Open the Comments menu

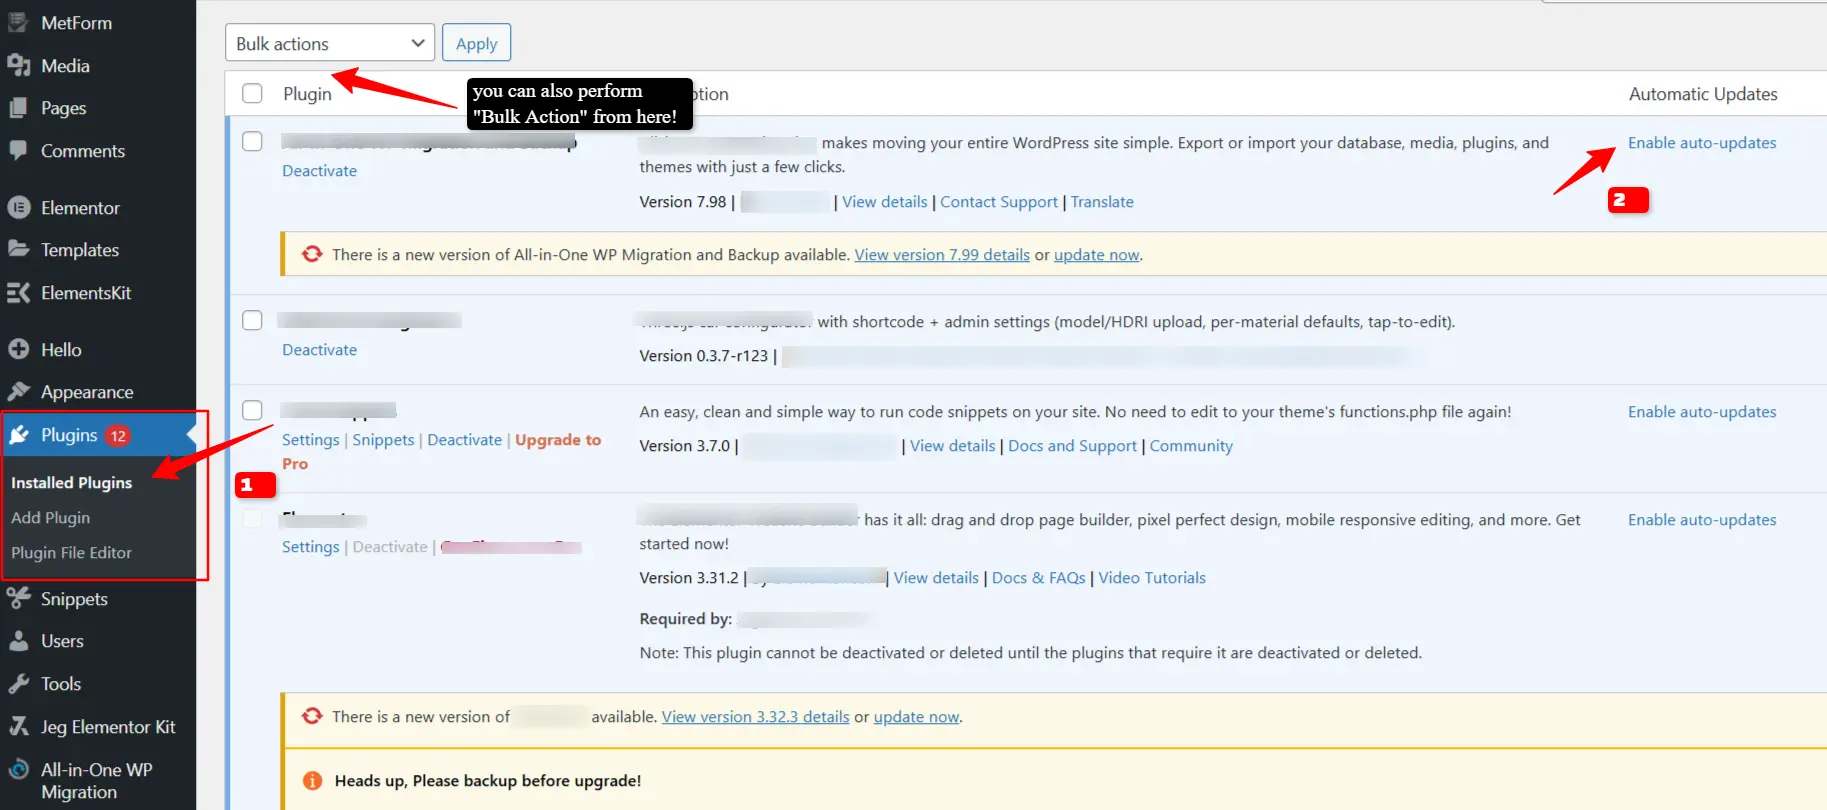coord(83,151)
